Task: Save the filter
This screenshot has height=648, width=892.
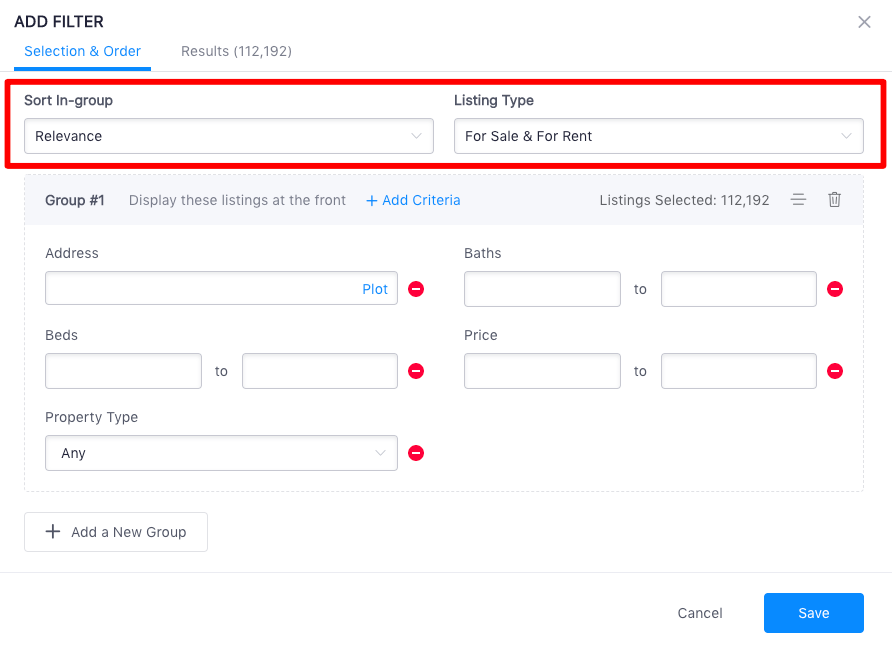Action: pyautogui.click(x=813, y=613)
